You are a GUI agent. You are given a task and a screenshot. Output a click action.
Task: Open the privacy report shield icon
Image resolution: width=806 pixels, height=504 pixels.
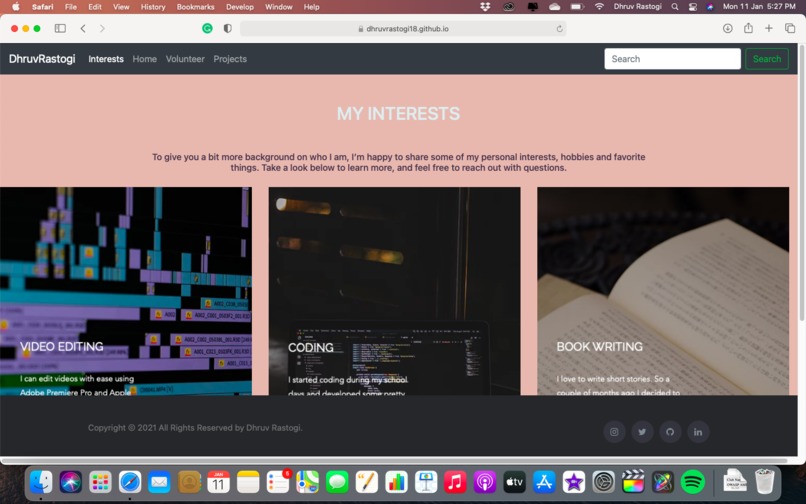coord(227,28)
